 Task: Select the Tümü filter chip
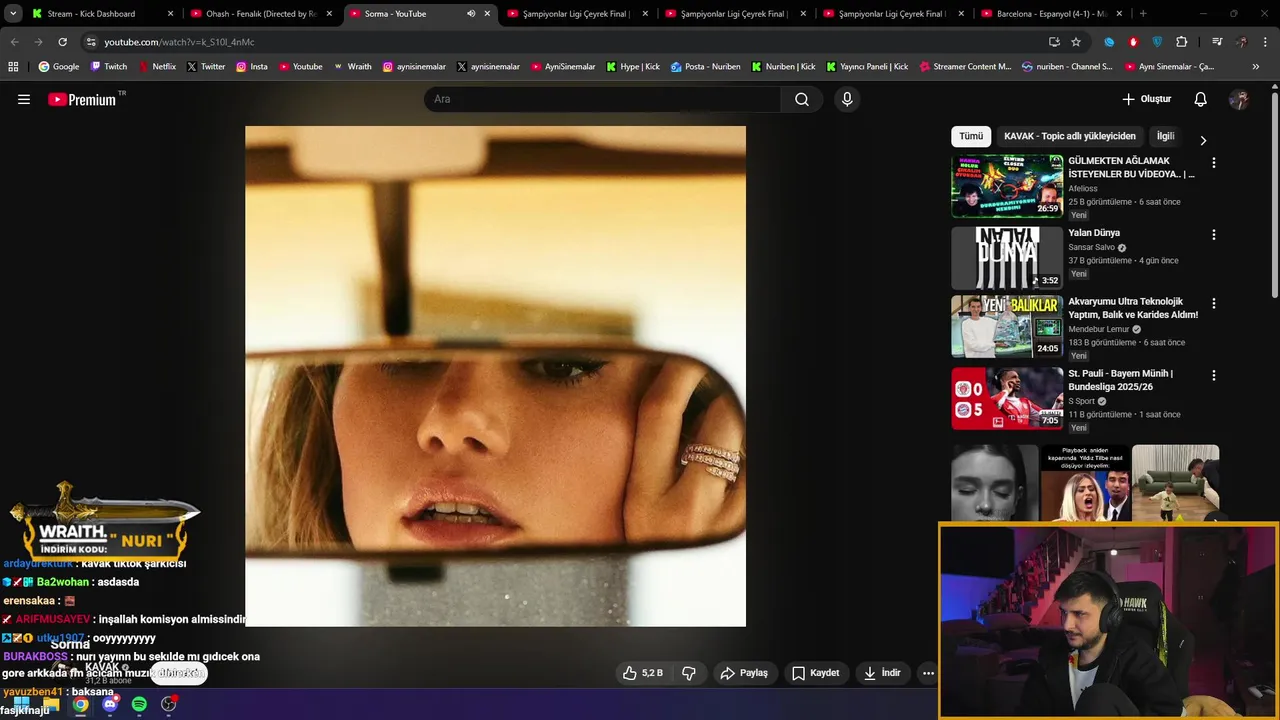[x=971, y=136]
